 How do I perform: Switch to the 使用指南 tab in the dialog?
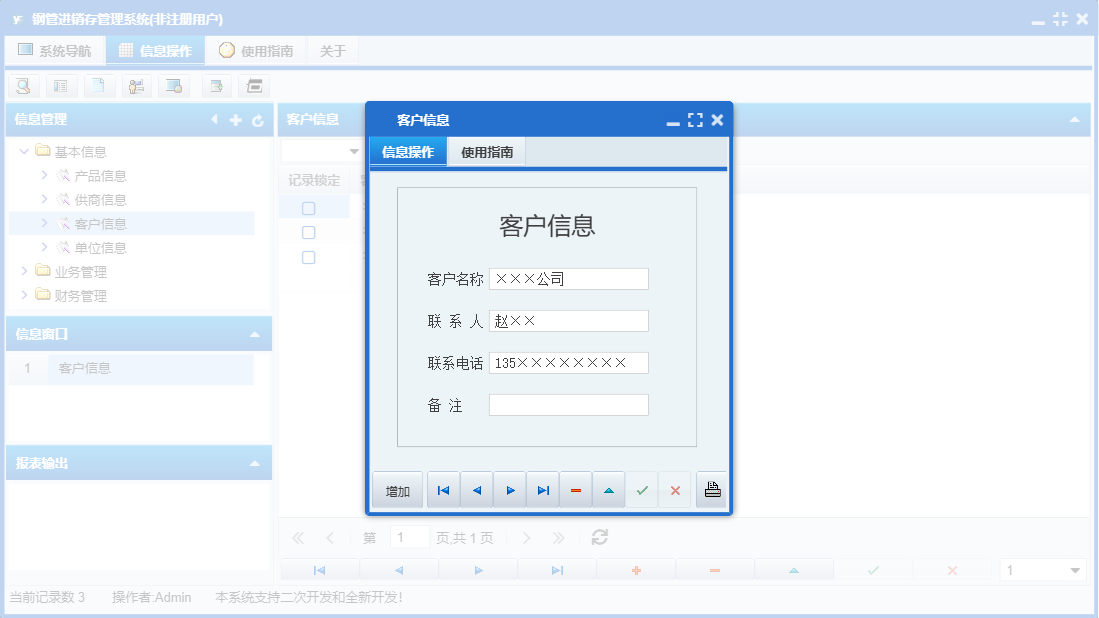click(x=487, y=151)
